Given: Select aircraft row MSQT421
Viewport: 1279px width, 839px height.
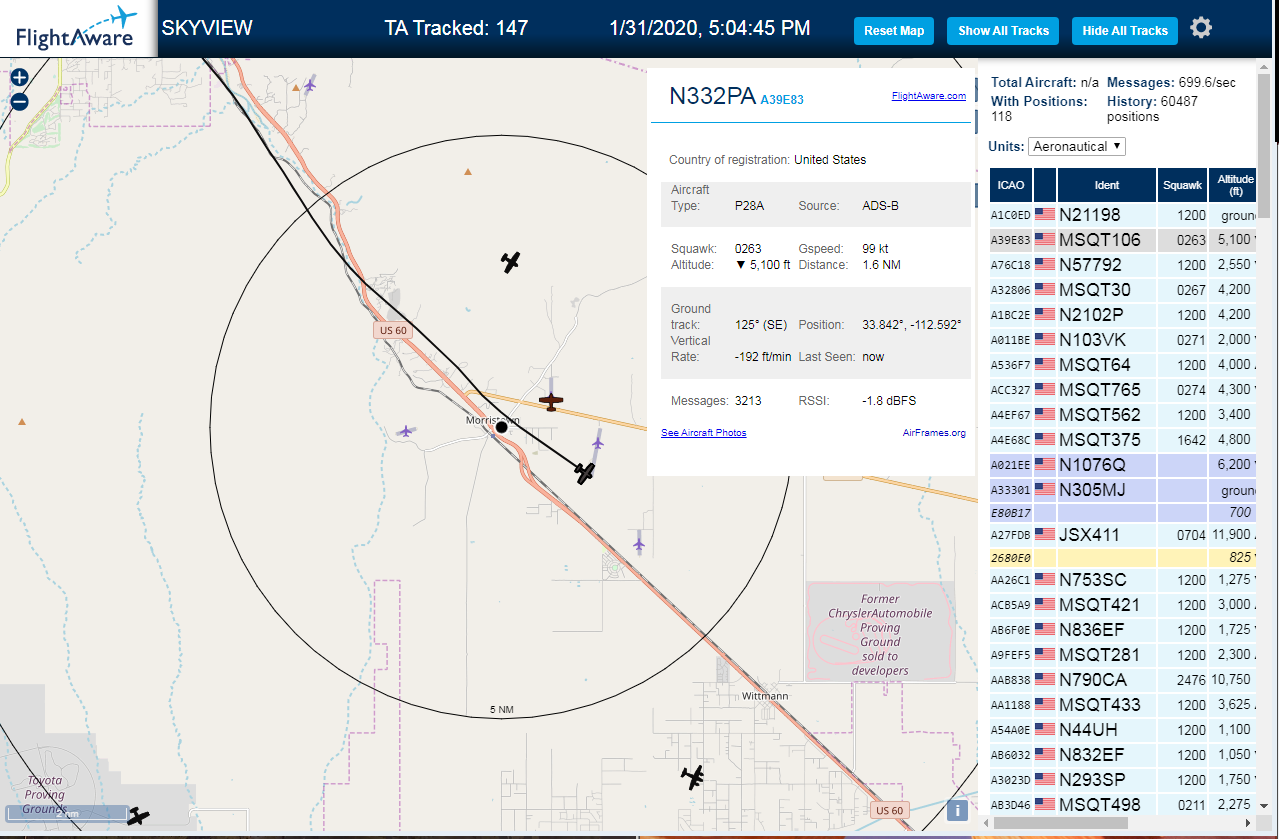Looking at the screenshot, I should (1124, 605).
